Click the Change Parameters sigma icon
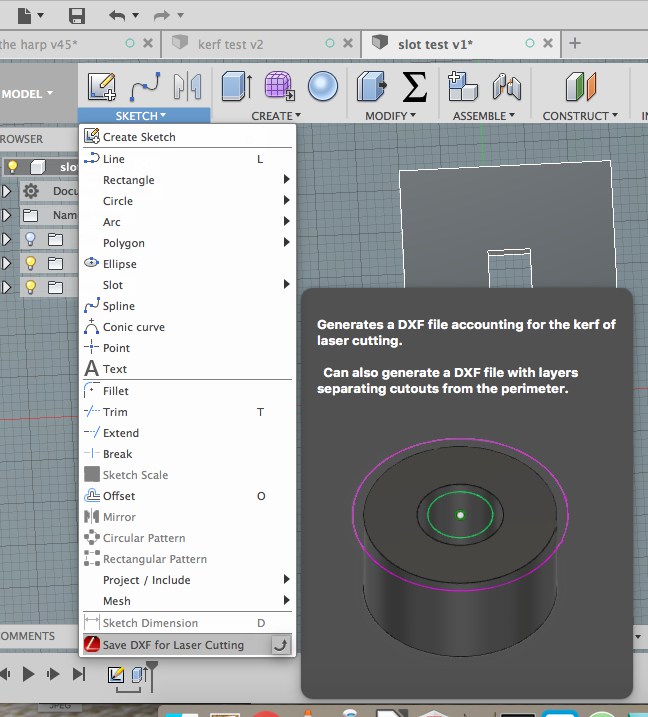The image size is (648, 717). point(414,86)
